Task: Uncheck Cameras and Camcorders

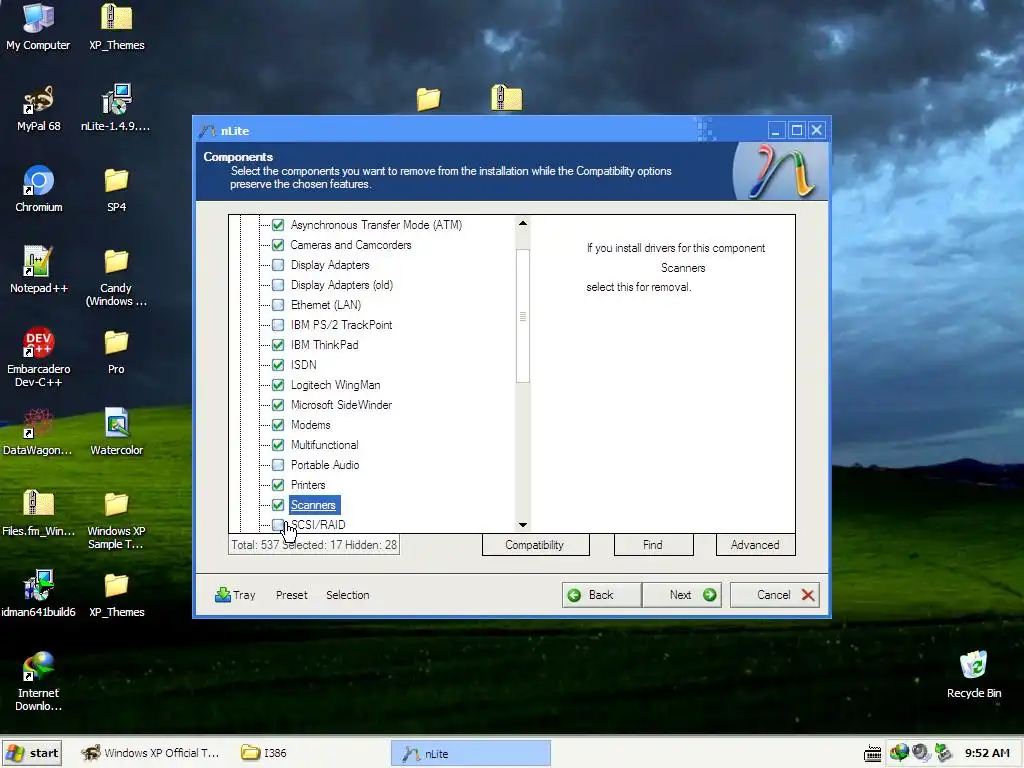Action: coord(278,245)
